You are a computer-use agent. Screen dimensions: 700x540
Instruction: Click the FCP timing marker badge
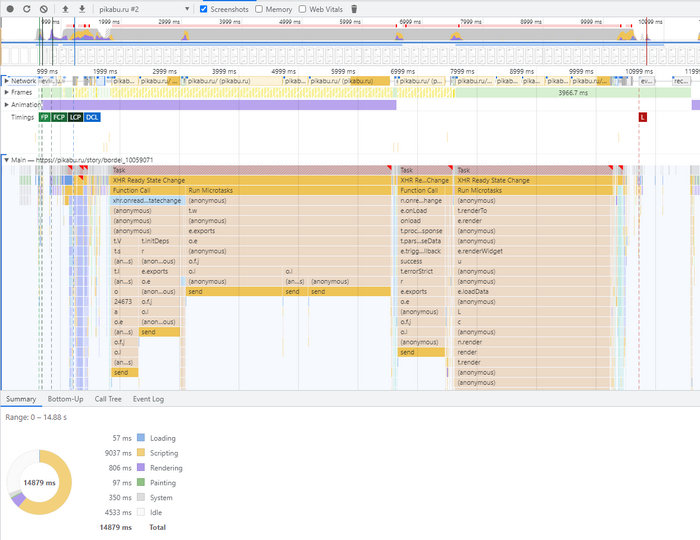pos(59,117)
